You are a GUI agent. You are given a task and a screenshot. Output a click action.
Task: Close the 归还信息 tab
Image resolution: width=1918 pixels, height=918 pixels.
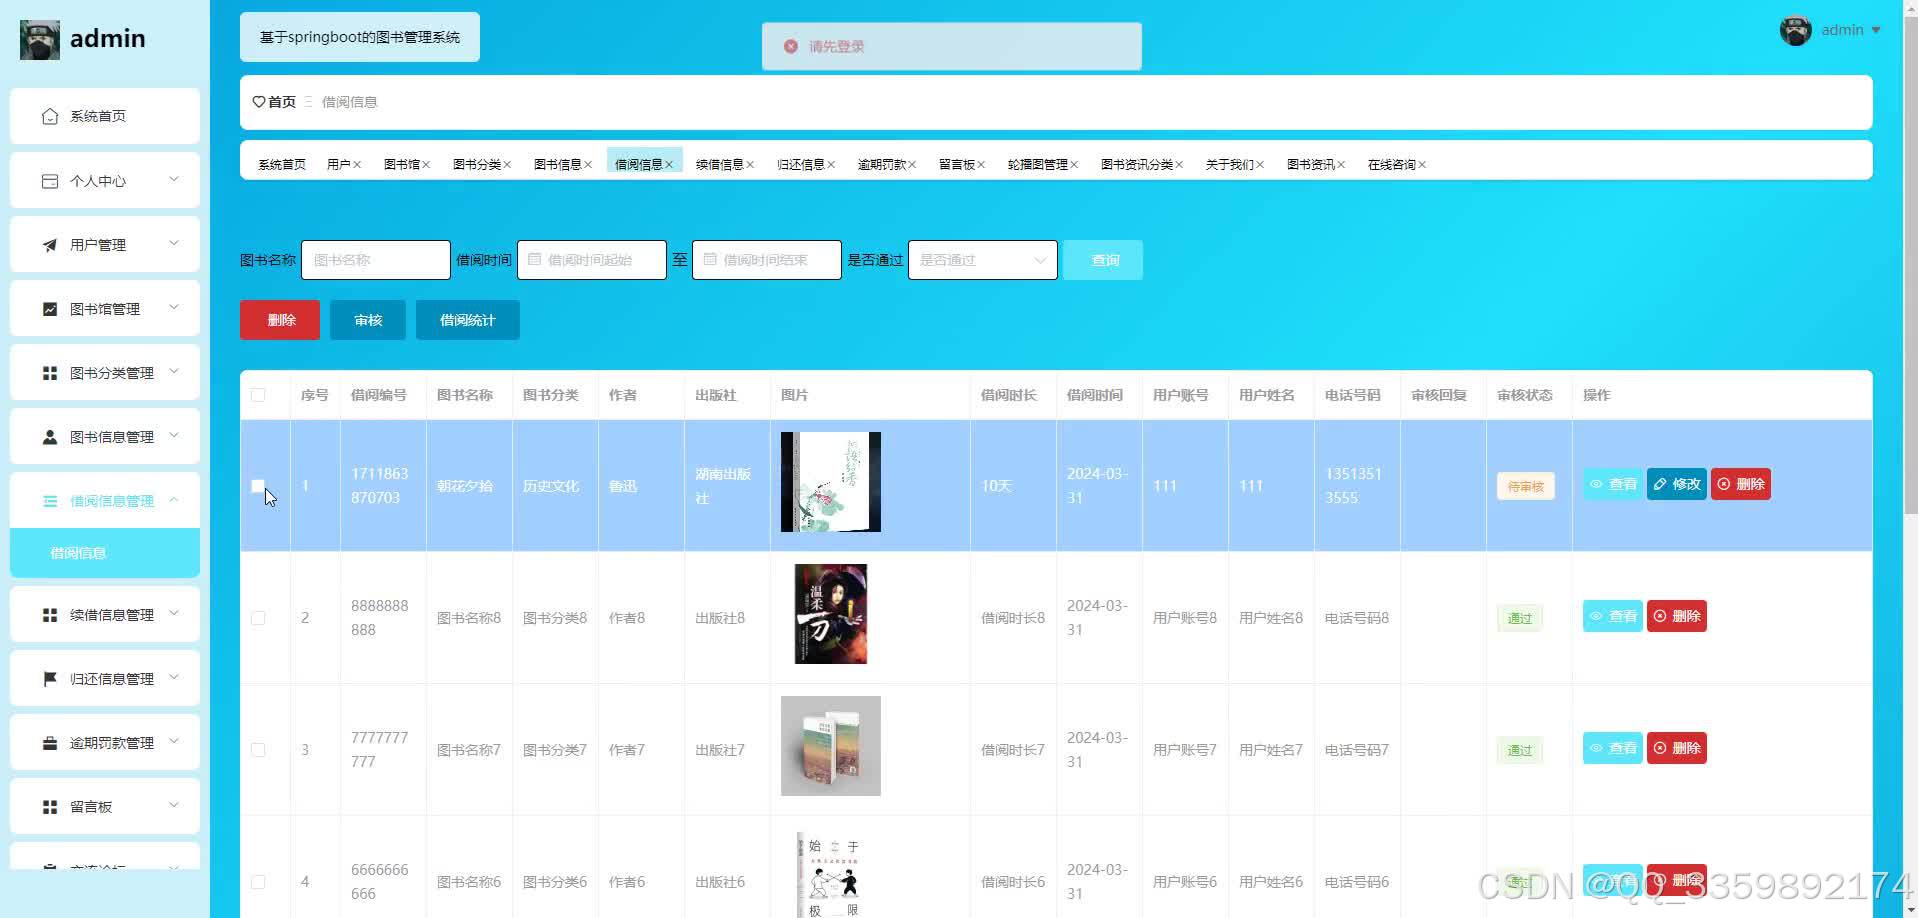[831, 165]
